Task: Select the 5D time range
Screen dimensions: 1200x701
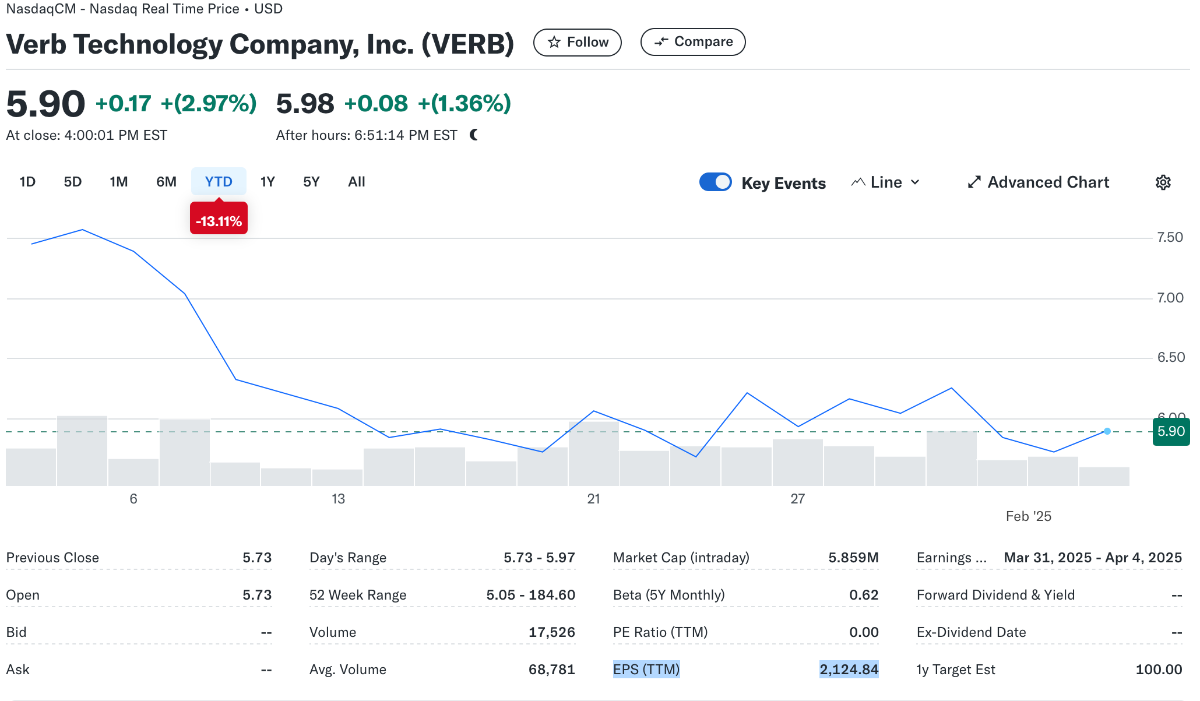Action: pyautogui.click(x=73, y=182)
